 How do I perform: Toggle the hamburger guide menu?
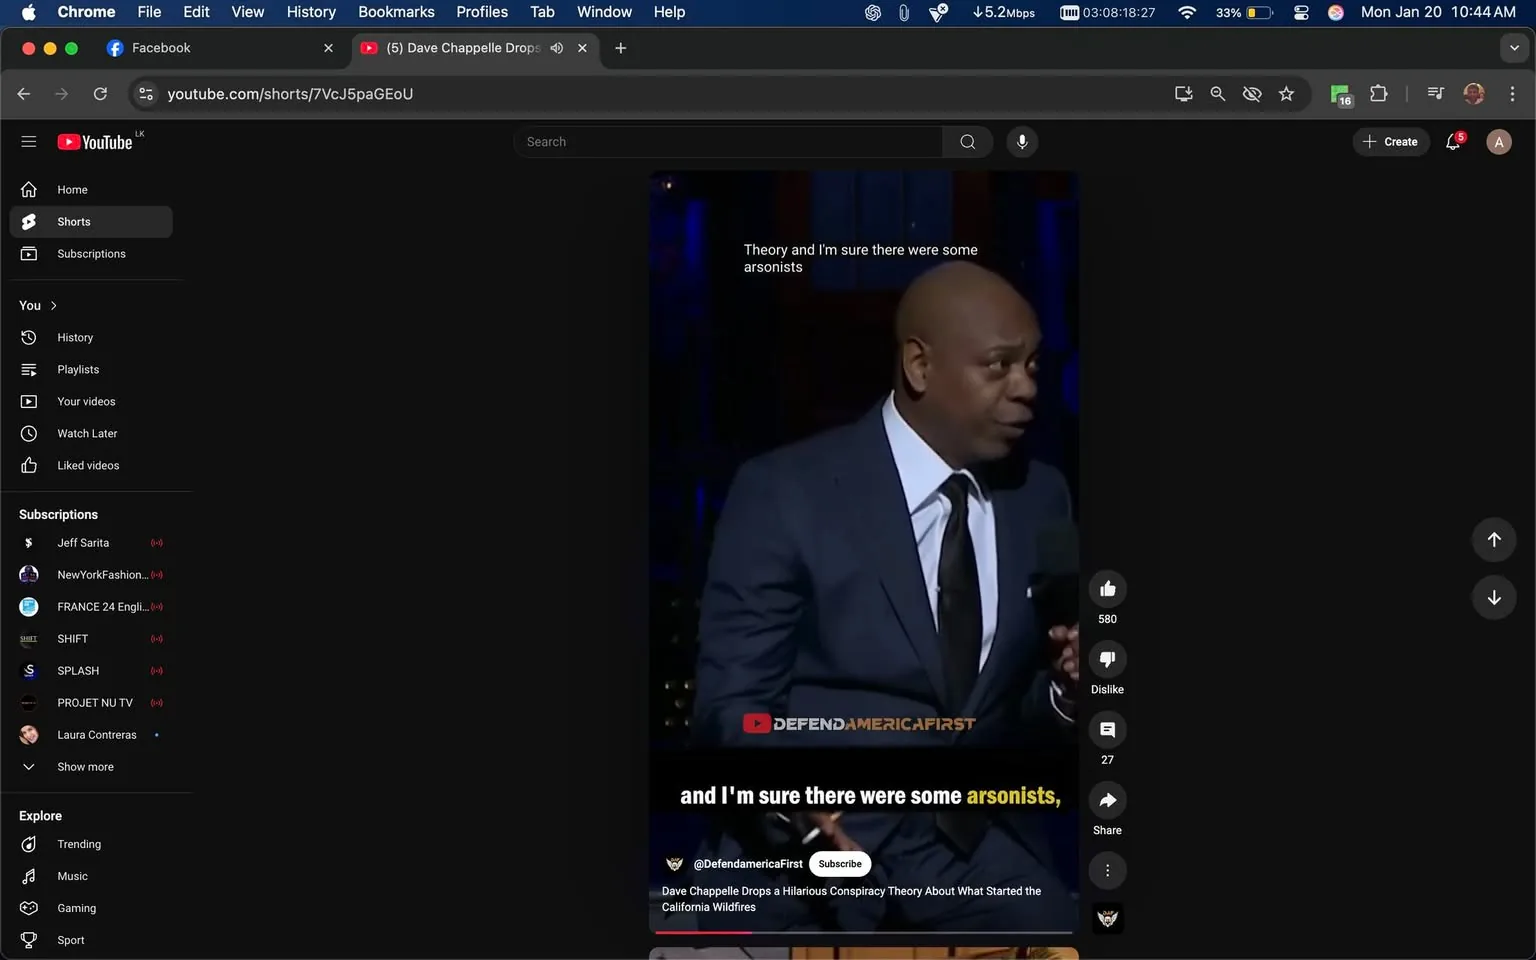click(x=29, y=142)
